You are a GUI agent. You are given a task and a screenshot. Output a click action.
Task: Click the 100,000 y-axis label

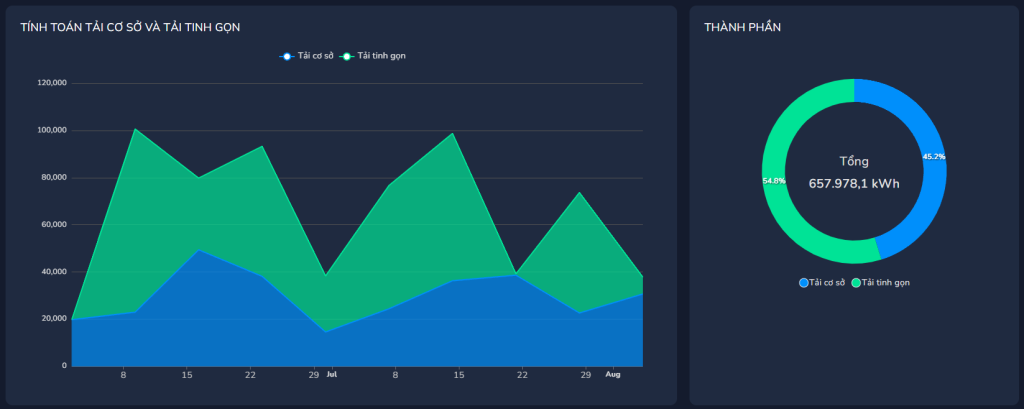52,130
